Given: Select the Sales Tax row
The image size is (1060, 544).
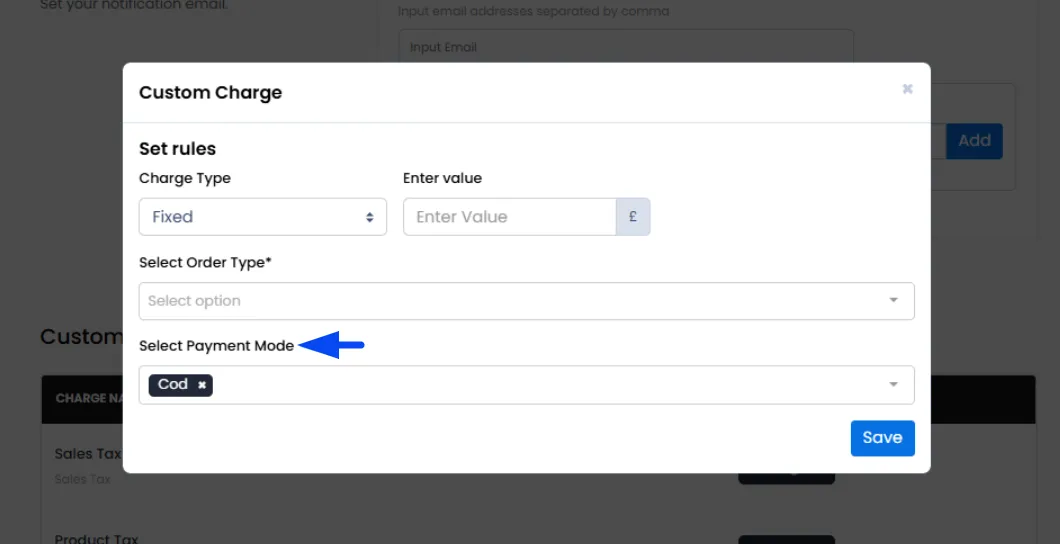Looking at the screenshot, I should pos(88,455).
